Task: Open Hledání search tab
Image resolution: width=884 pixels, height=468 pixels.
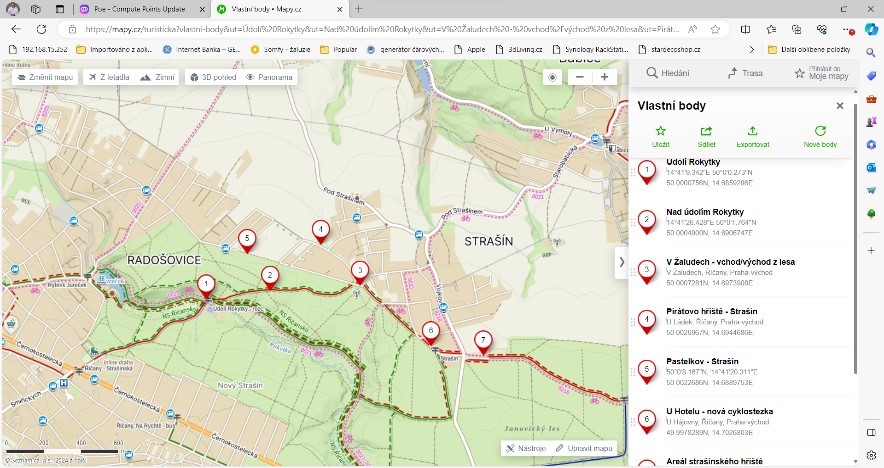Action: (668, 73)
